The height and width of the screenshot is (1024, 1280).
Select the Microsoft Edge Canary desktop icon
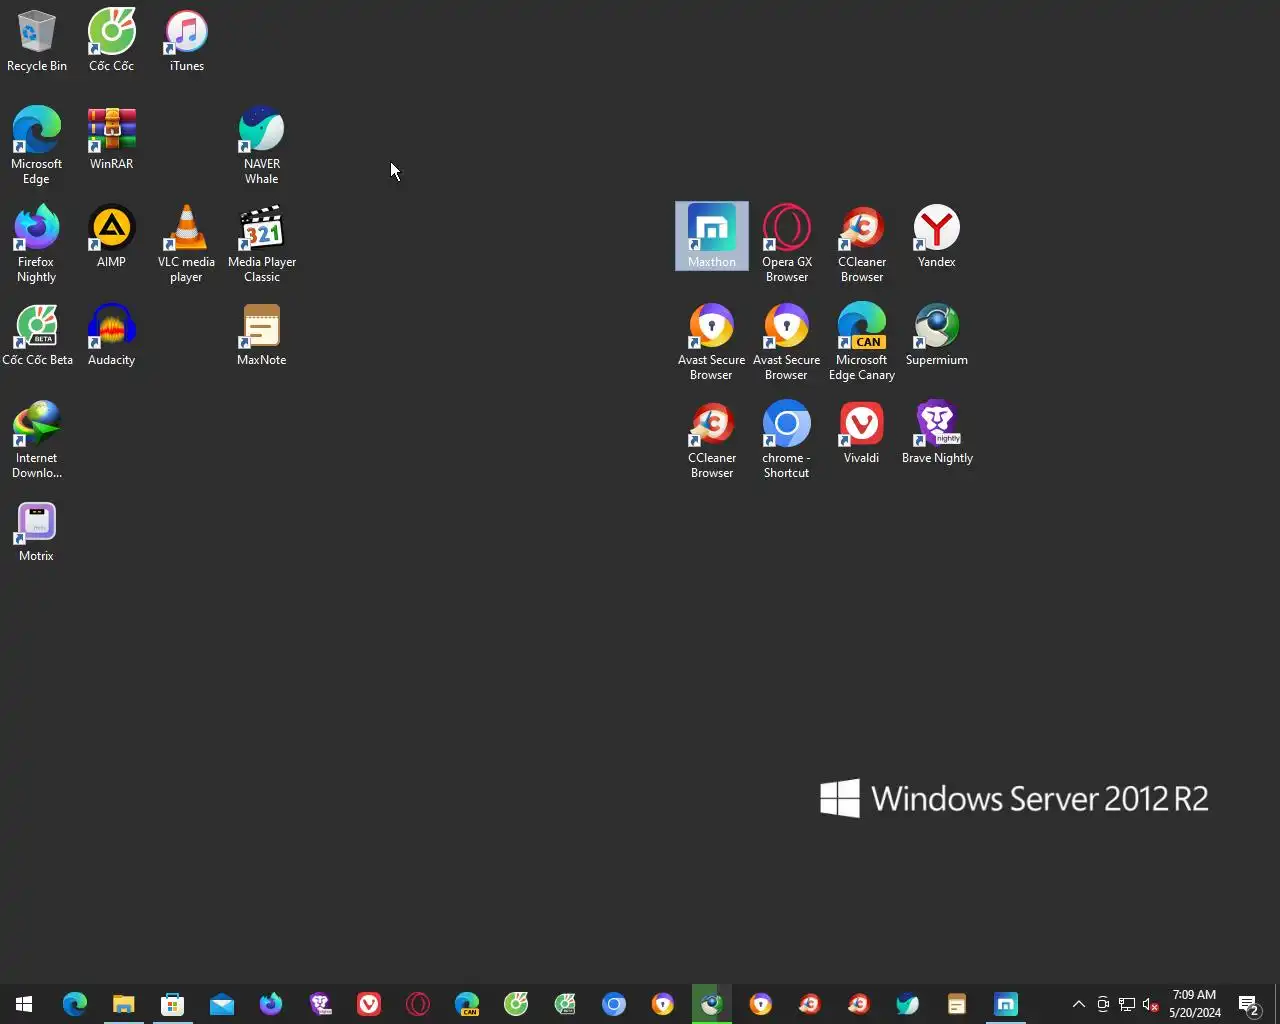[862, 342]
